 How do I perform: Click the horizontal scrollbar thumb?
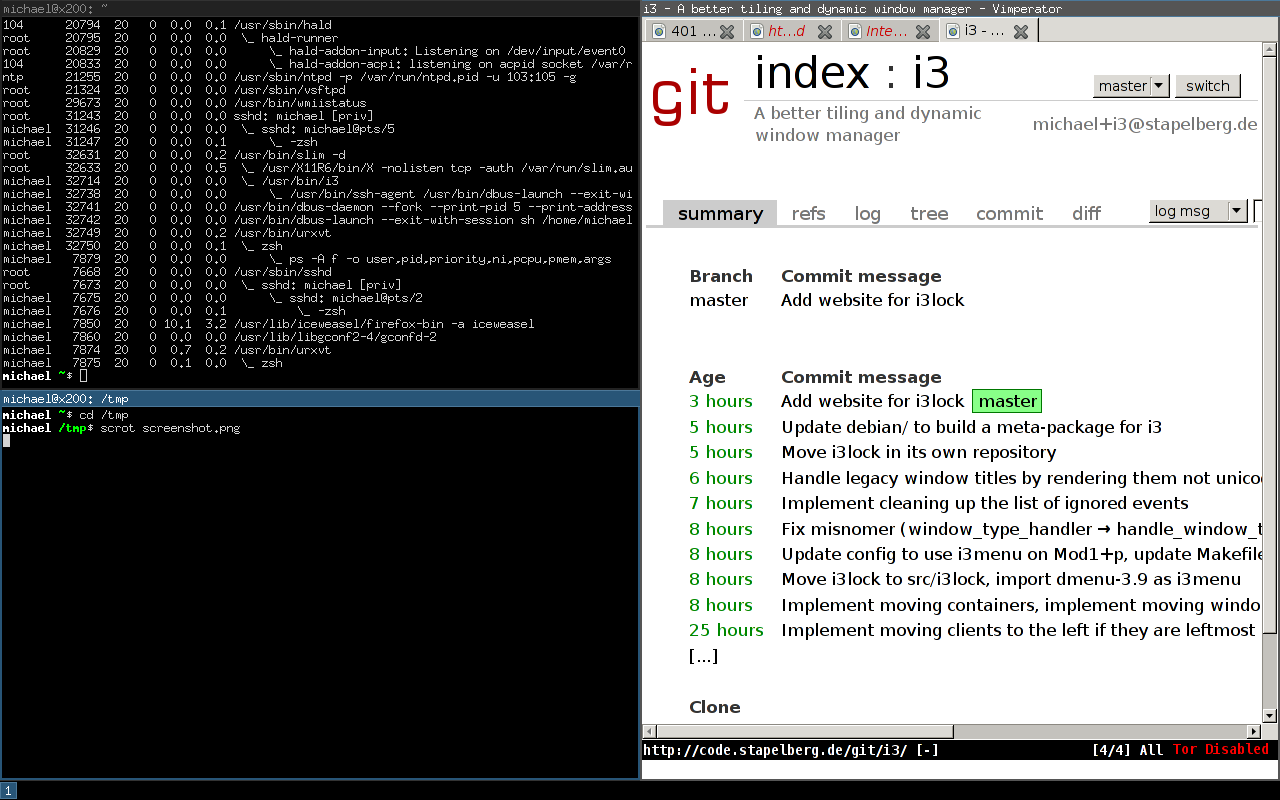tap(805, 732)
